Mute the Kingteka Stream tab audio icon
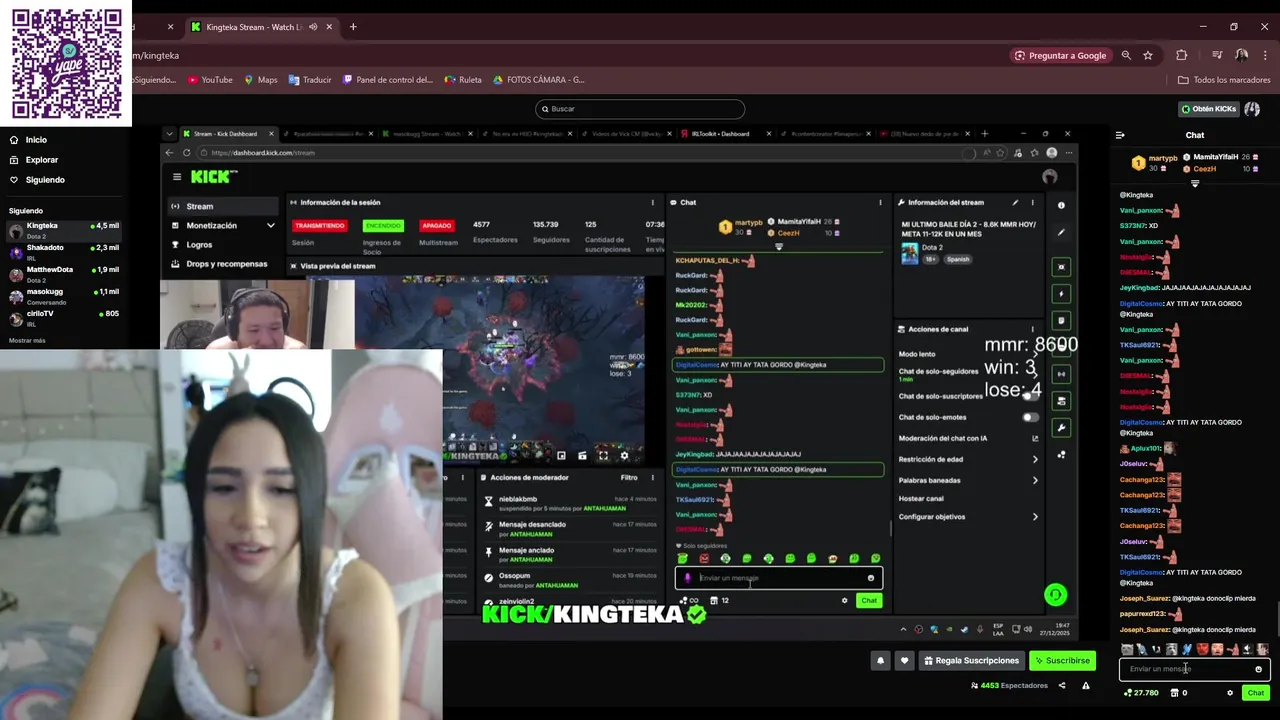 [314, 27]
